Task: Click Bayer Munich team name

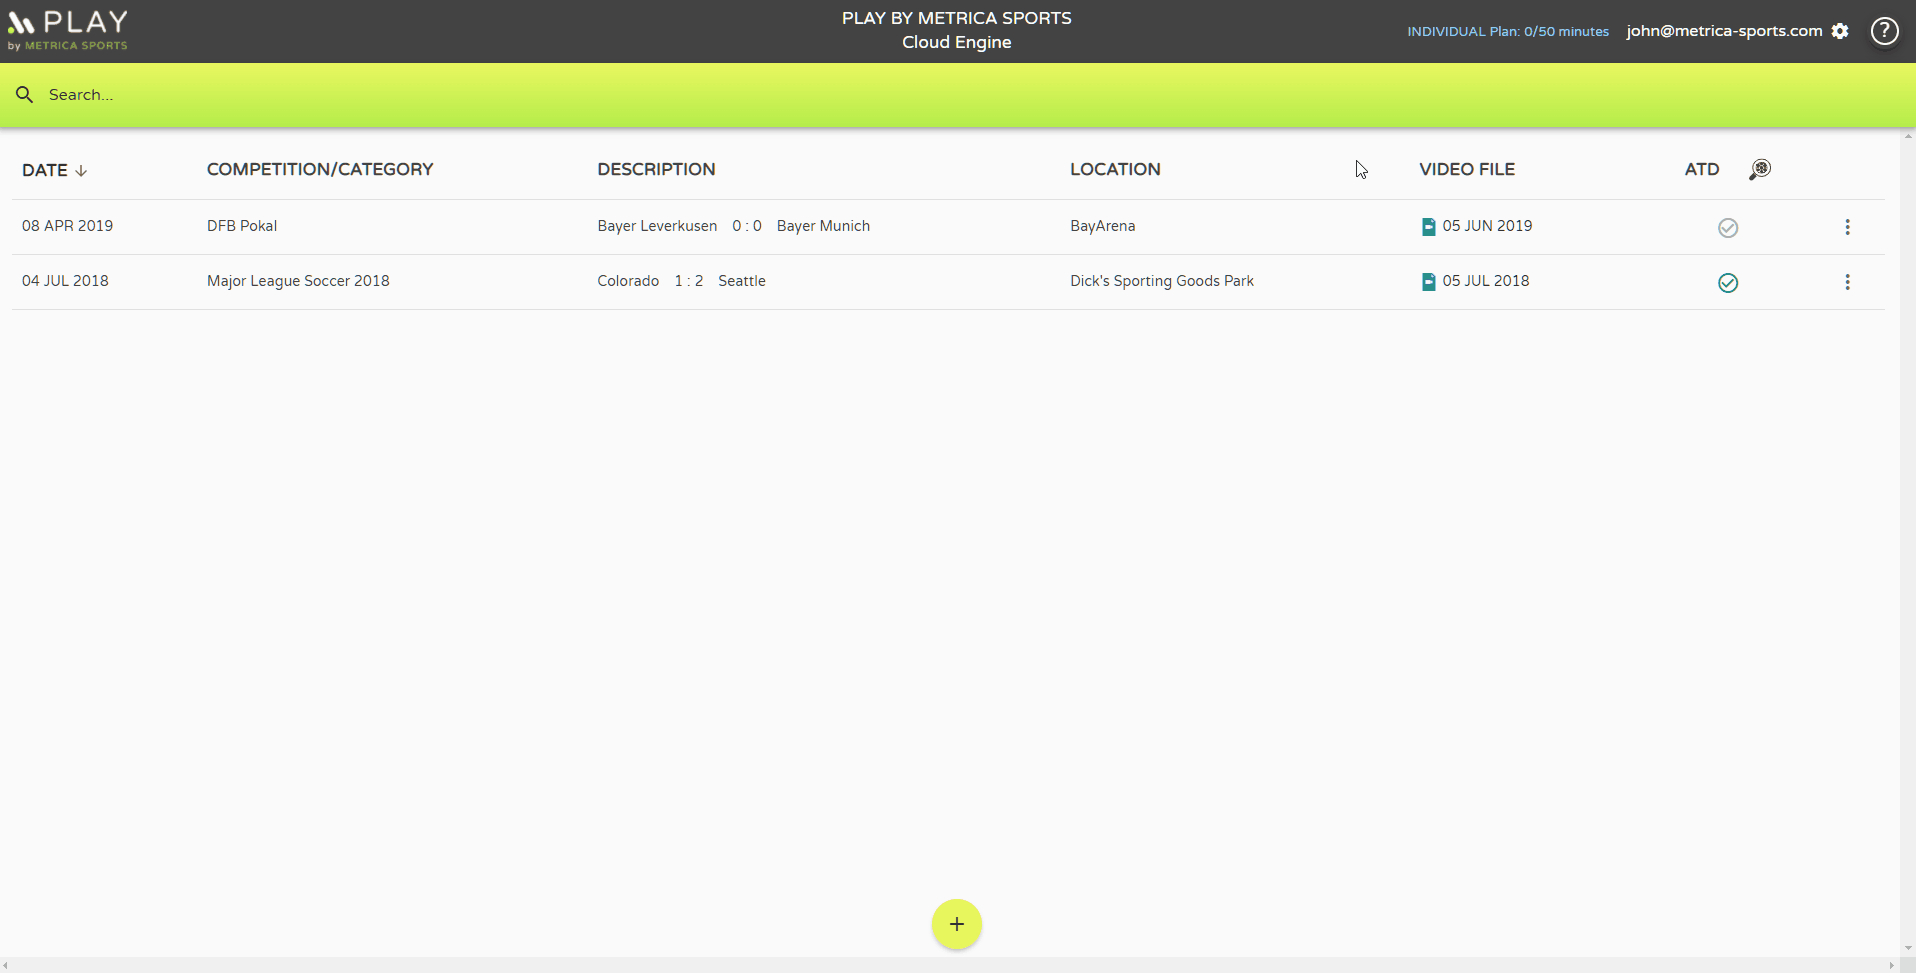Action: [x=823, y=226]
